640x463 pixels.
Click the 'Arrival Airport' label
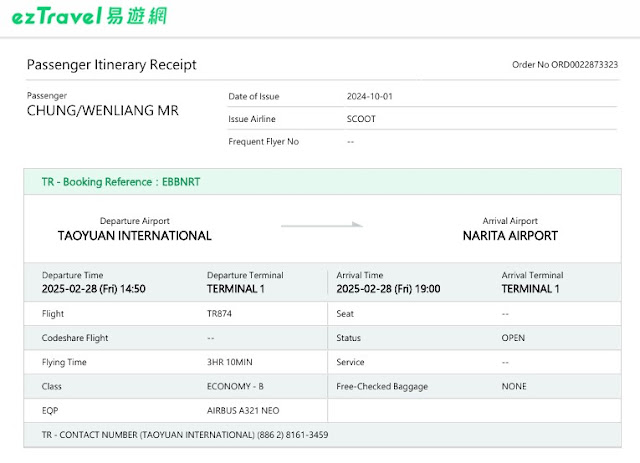510,221
